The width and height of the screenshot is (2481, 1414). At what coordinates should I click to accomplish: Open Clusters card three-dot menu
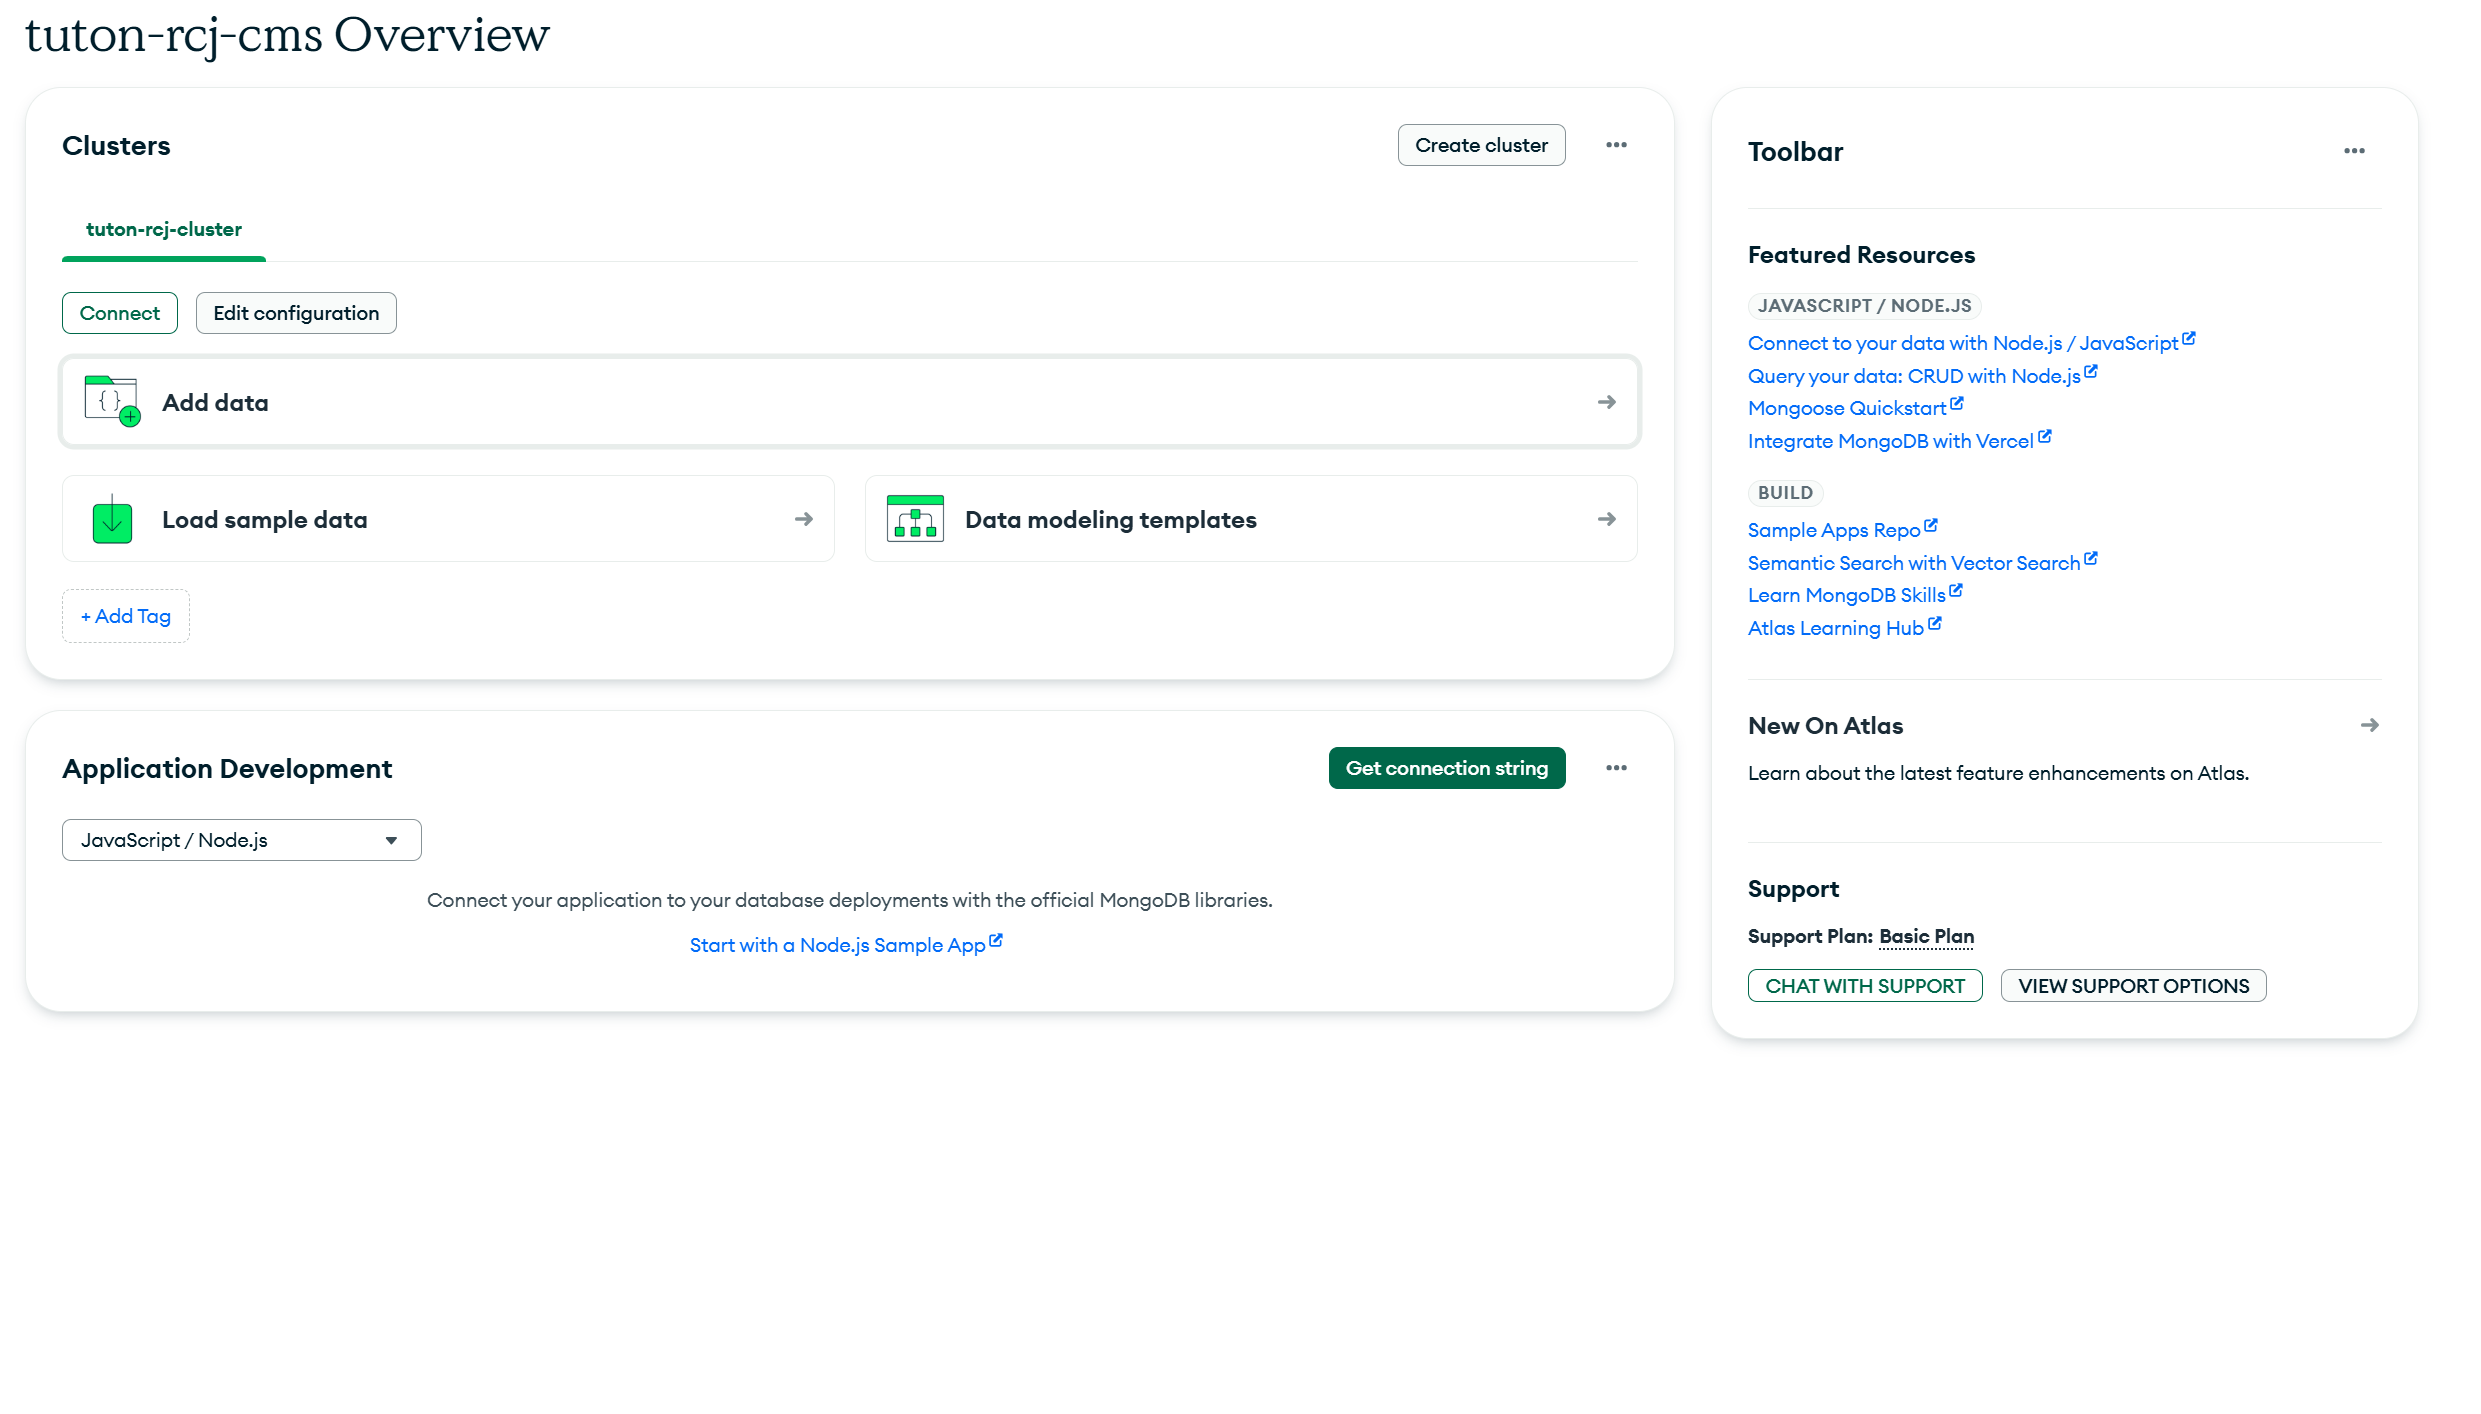pos(1616,145)
